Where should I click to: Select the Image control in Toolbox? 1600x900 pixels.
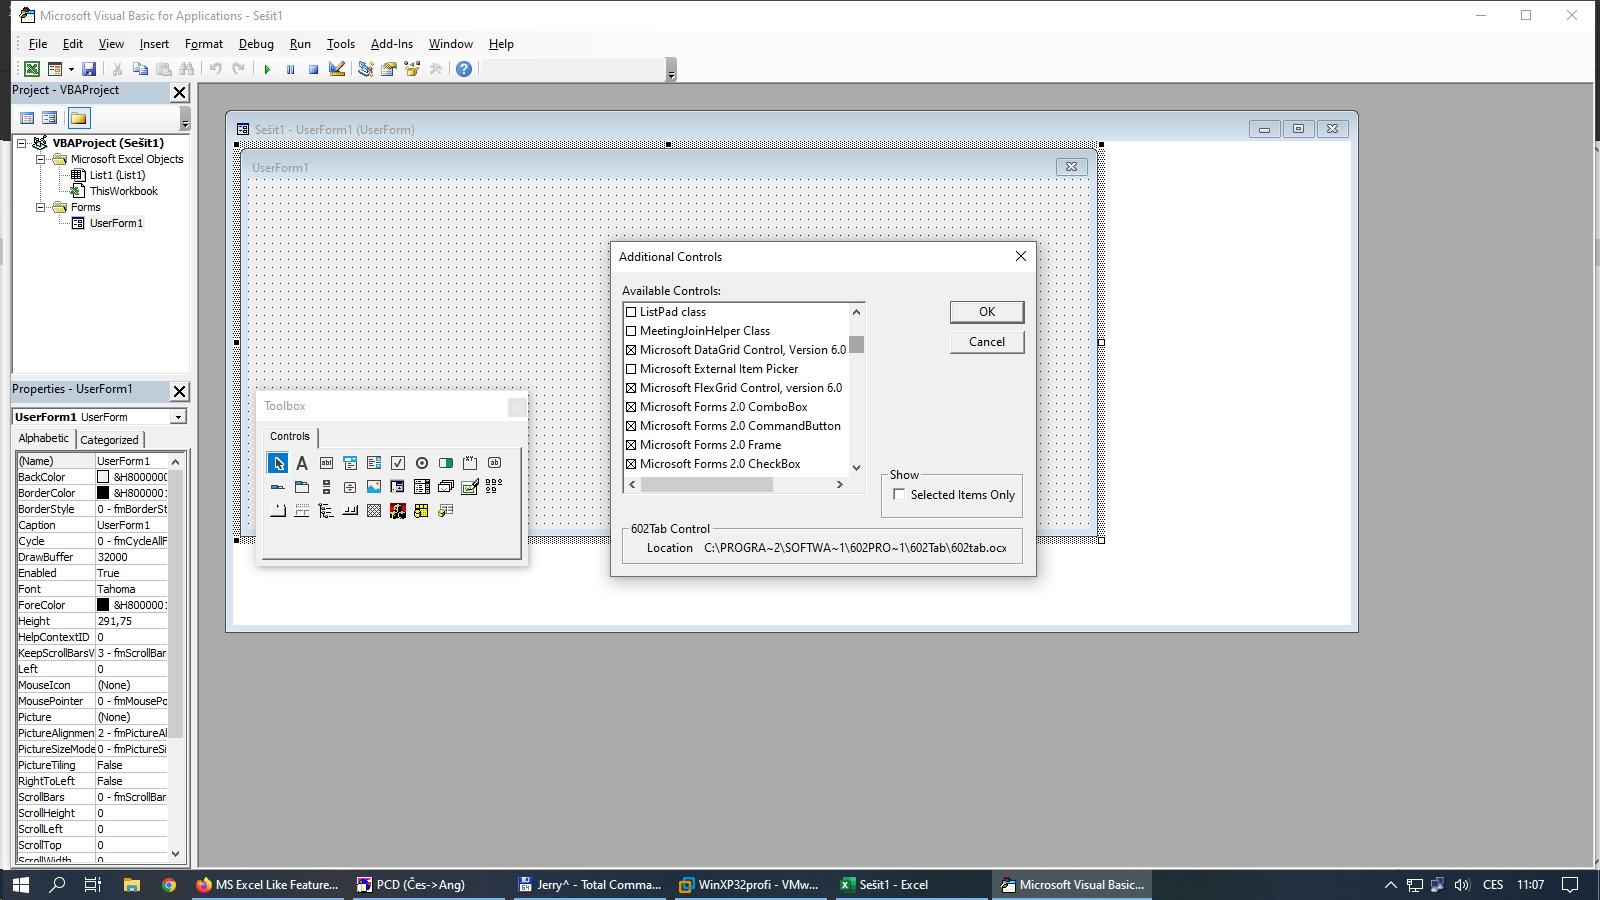point(374,487)
